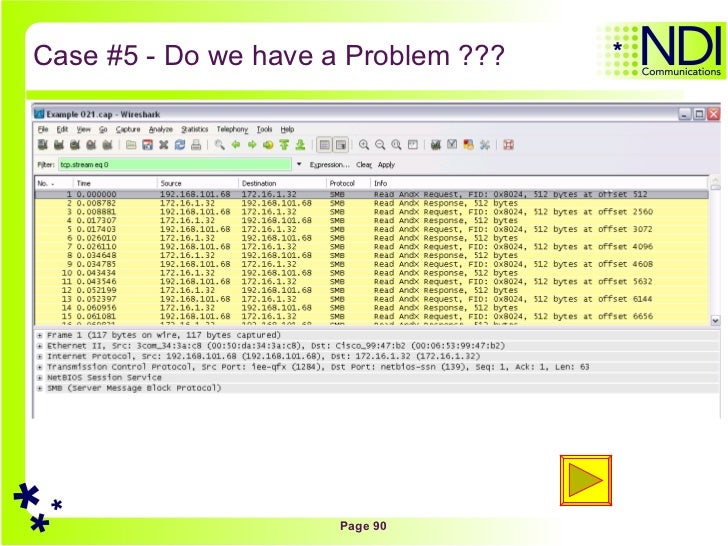Stop the running capture icon

(x=91, y=145)
